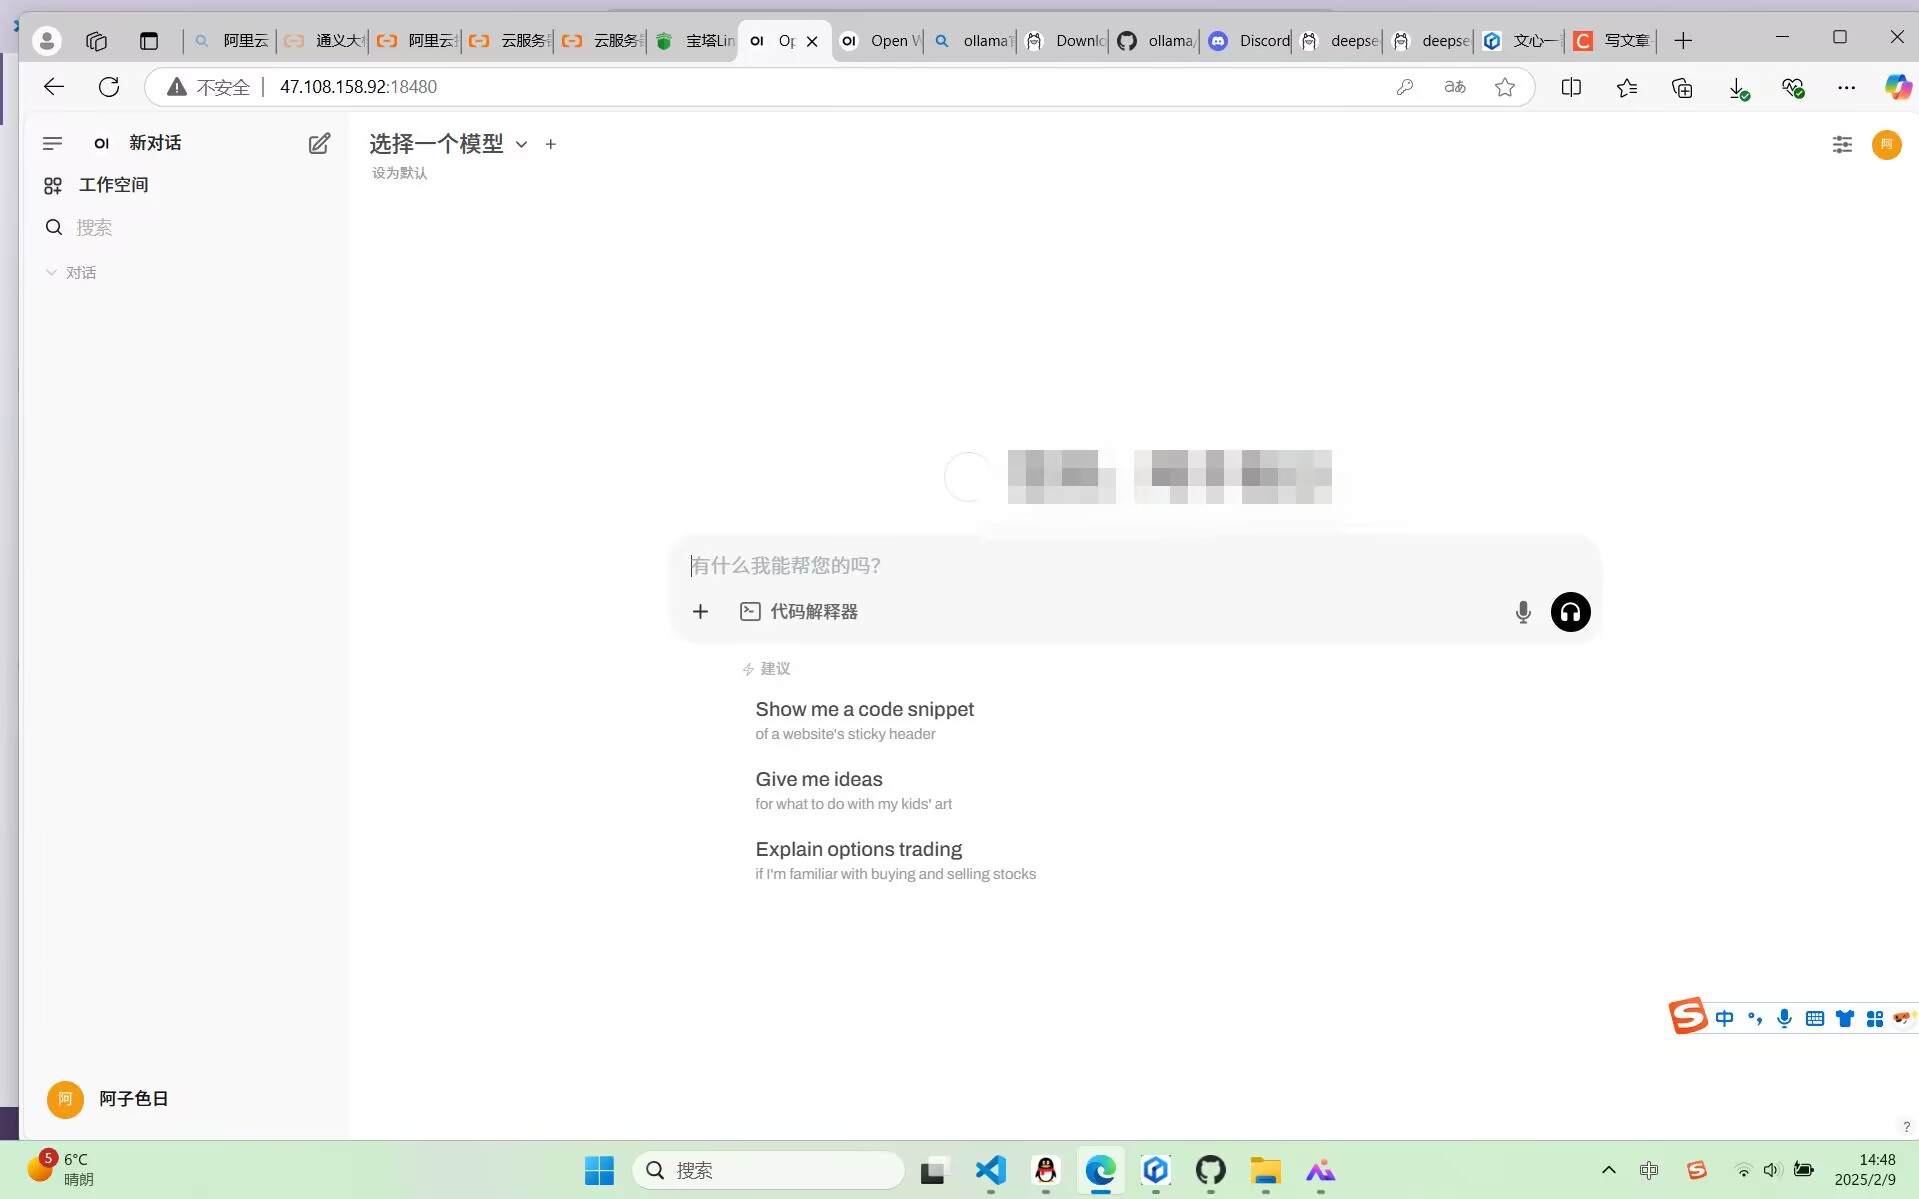The height and width of the screenshot is (1199, 1919).
Task: Open the favorites list icon
Action: point(1627,87)
